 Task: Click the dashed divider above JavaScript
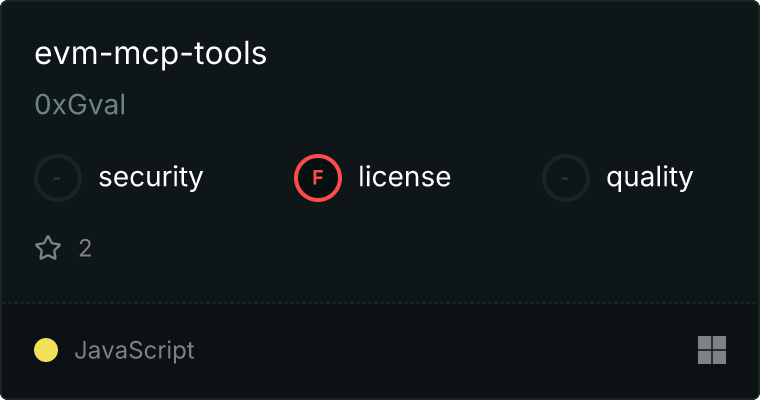point(380,303)
